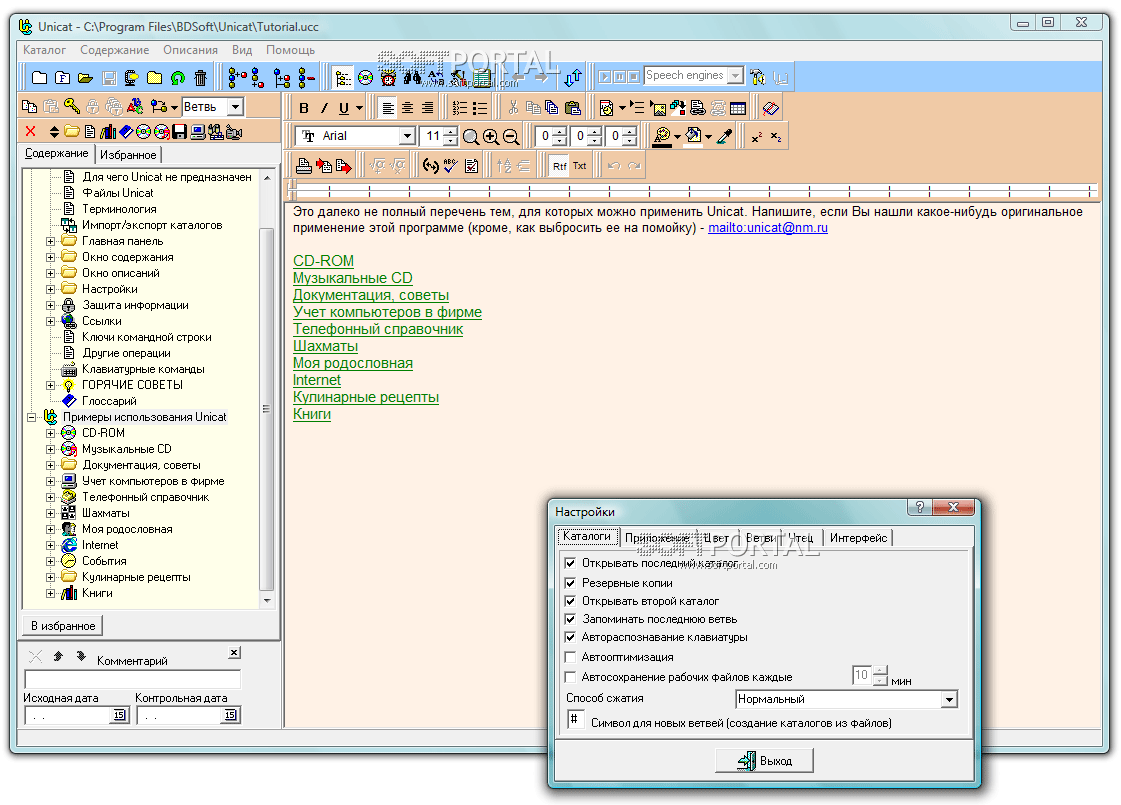Click the 'Выход' button
The image size is (1121, 805).
[764, 761]
